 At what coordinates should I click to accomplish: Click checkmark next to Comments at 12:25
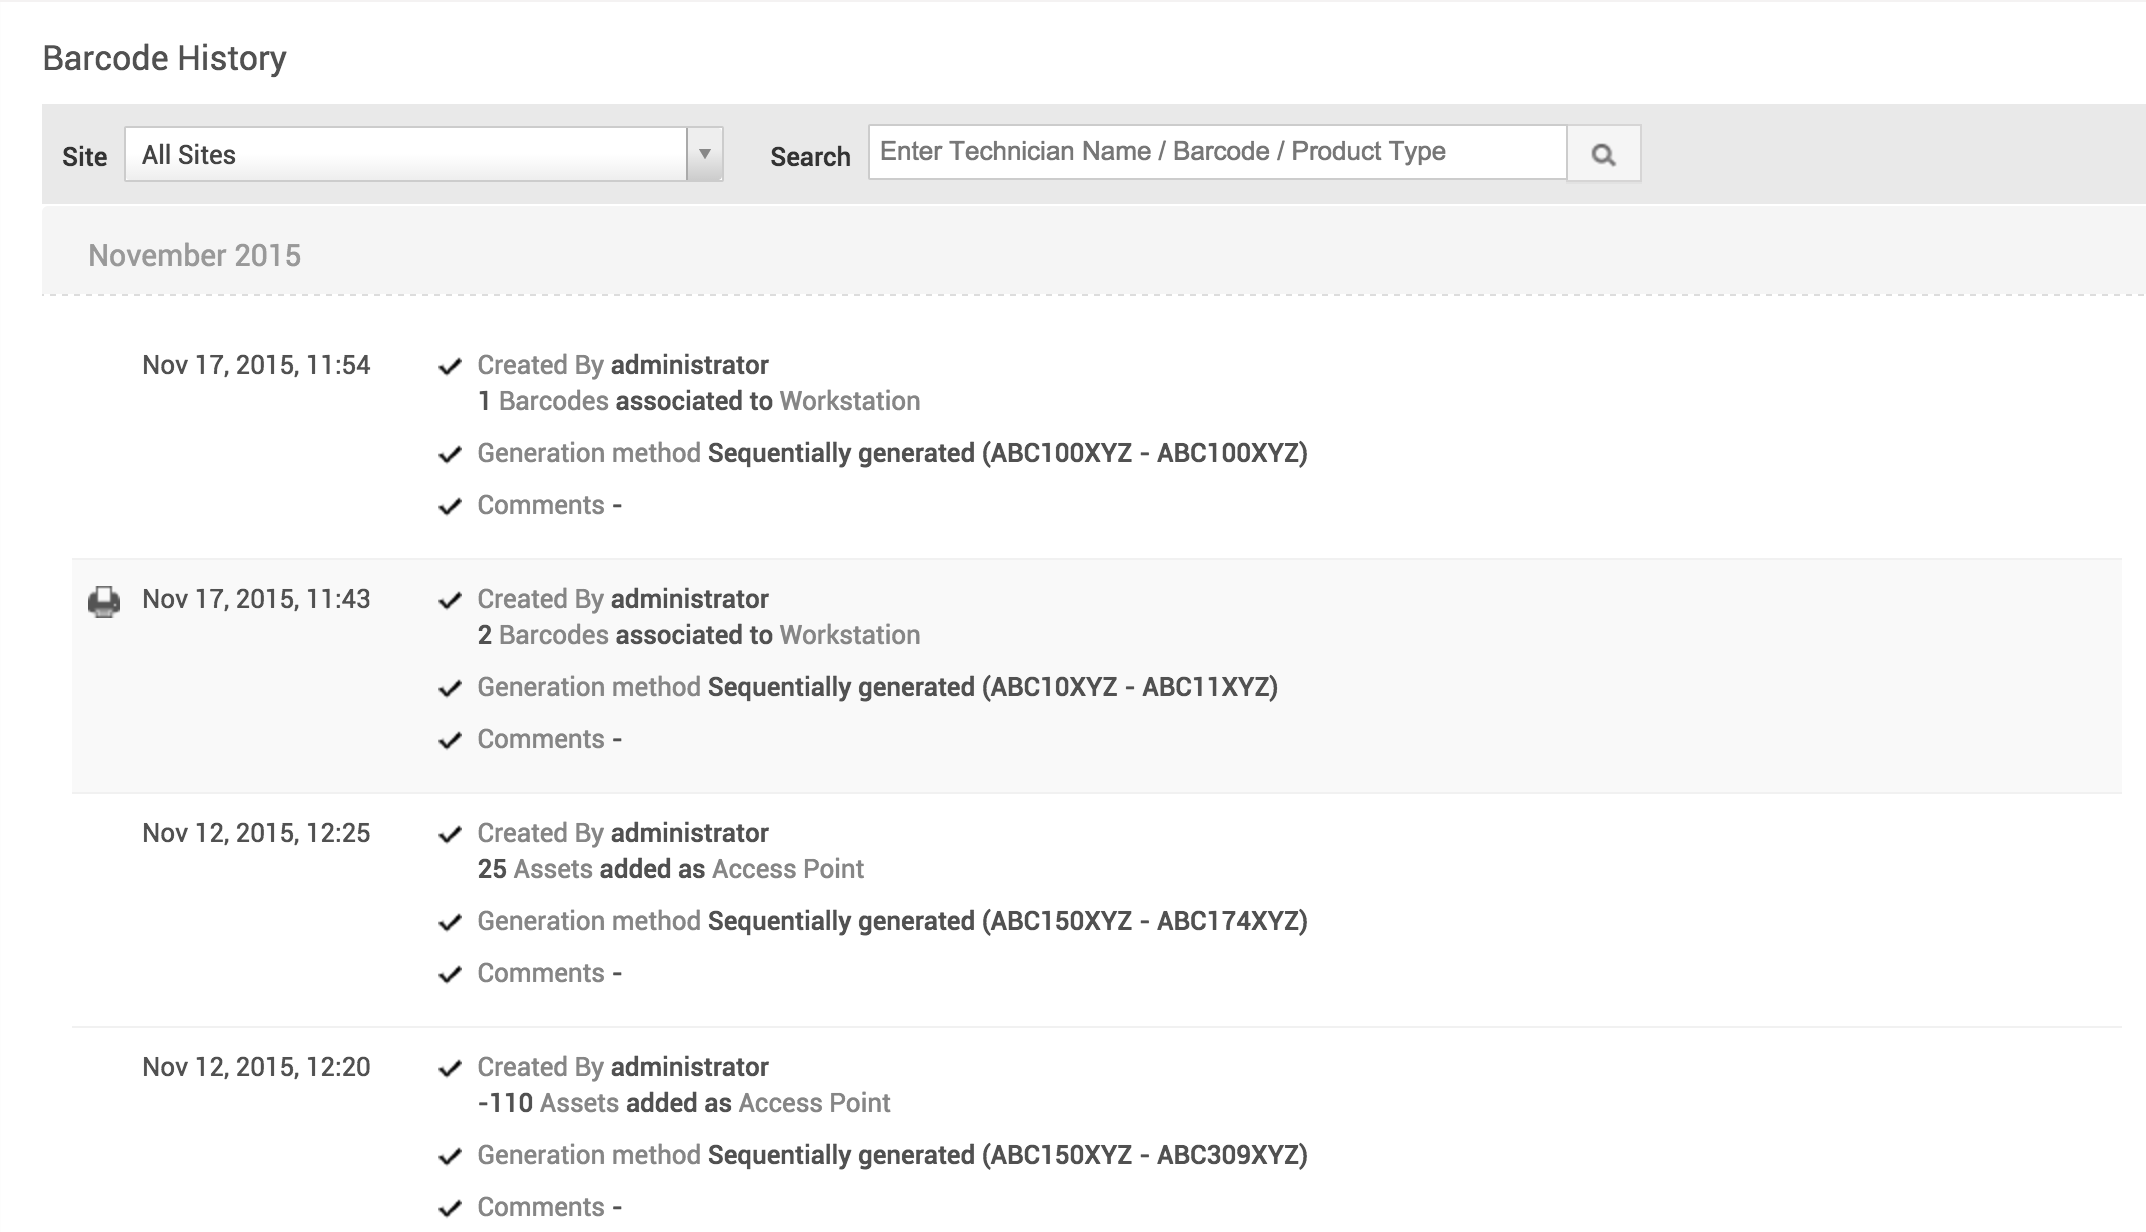pyautogui.click(x=450, y=975)
